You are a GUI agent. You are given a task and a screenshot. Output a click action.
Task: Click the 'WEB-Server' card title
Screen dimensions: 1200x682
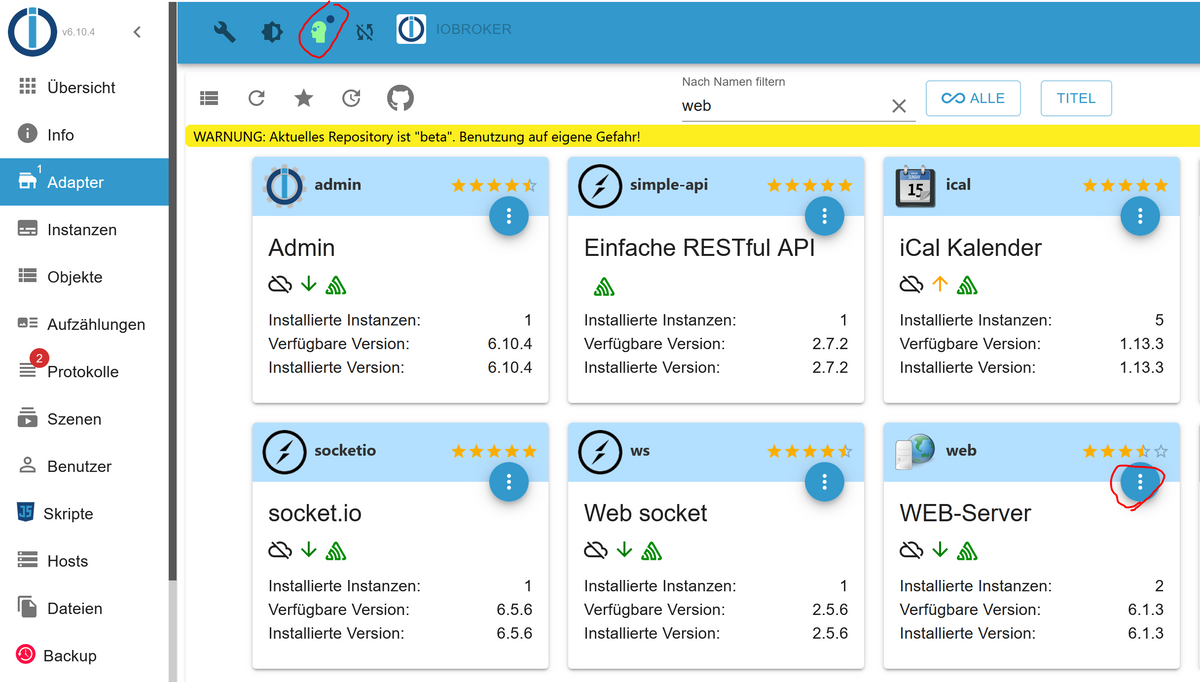pyautogui.click(x=965, y=513)
